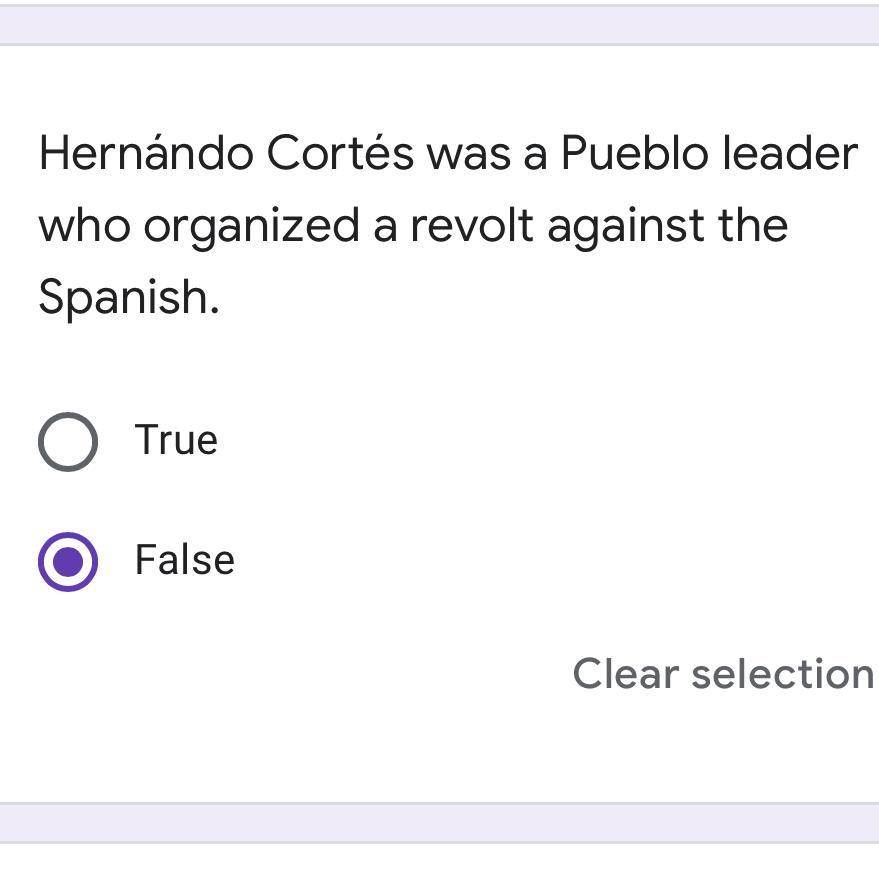Click the 'False' option label
The image size is (879, 877).
(185, 560)
